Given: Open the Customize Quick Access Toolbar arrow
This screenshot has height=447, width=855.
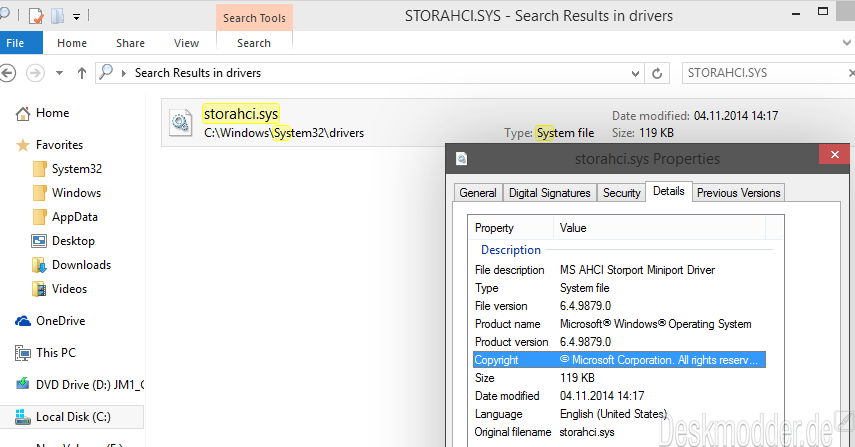Looking at the screenshot, I should point(76,17).
